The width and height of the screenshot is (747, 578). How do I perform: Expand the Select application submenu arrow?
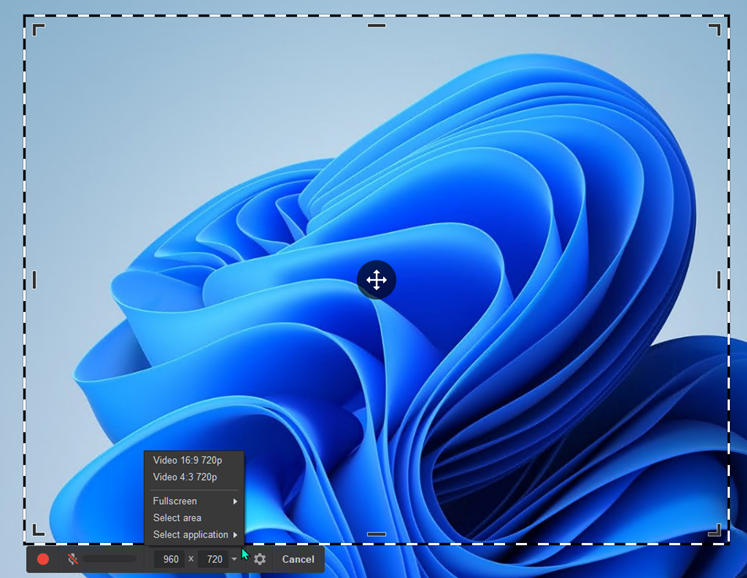pyautogui.click(x=235, y=535)
